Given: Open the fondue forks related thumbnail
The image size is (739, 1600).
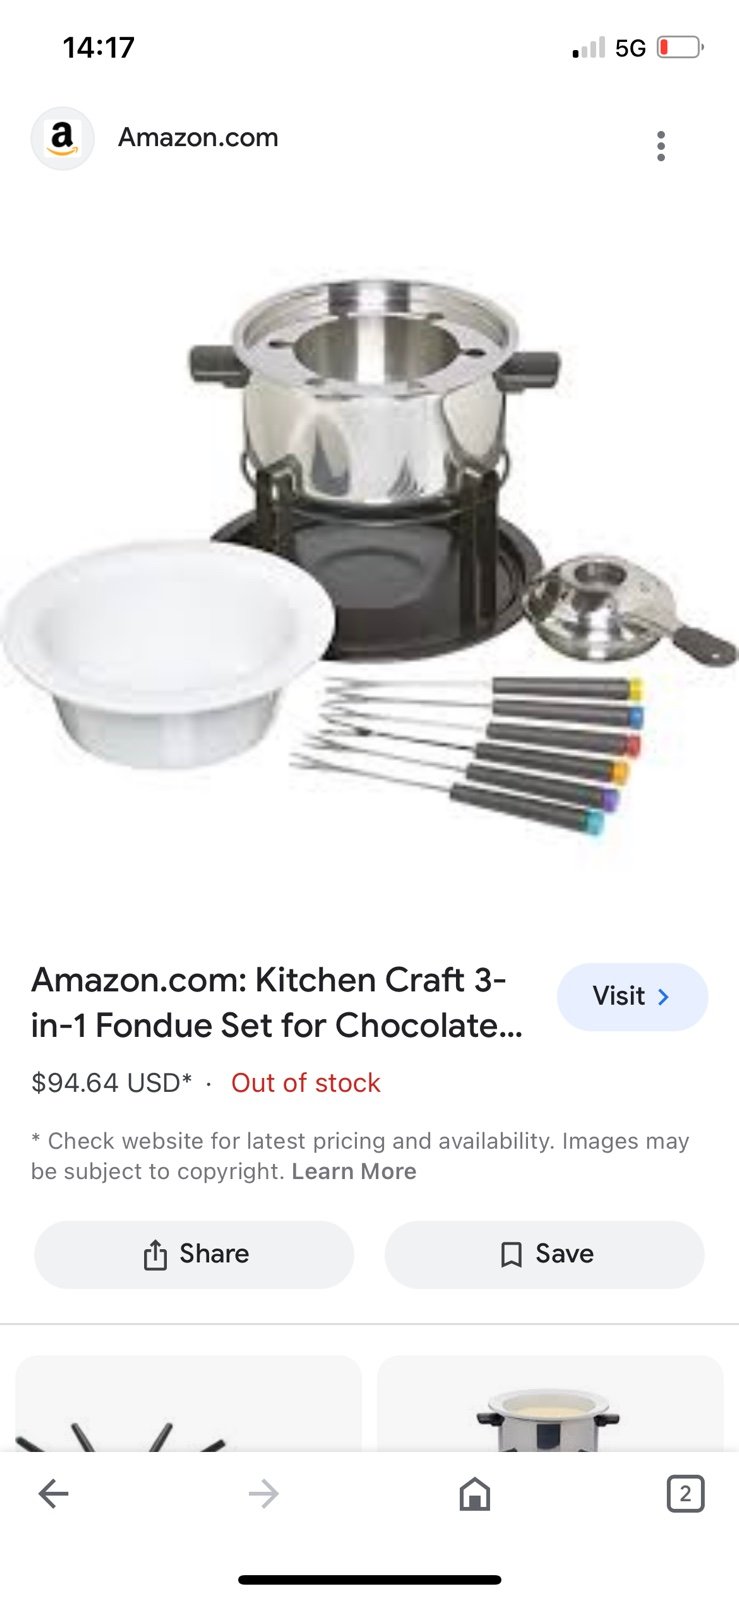Looking at the screenshot, I should coord(188,1403).
